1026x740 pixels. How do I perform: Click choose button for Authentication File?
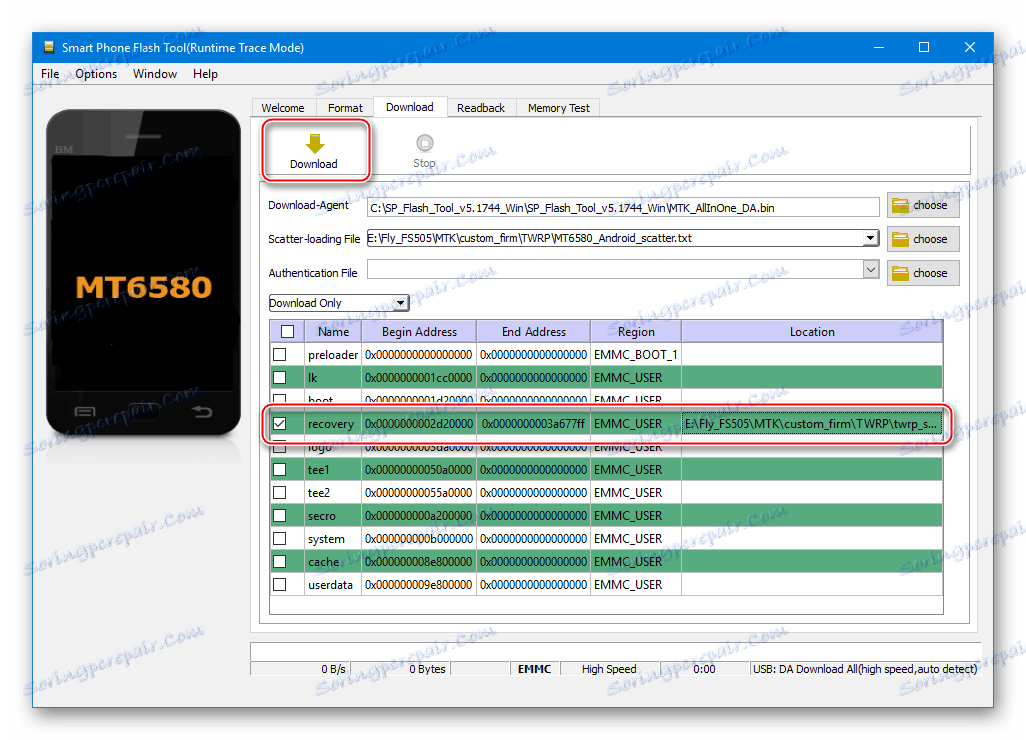pyautogui.click(x=923, y=273)
